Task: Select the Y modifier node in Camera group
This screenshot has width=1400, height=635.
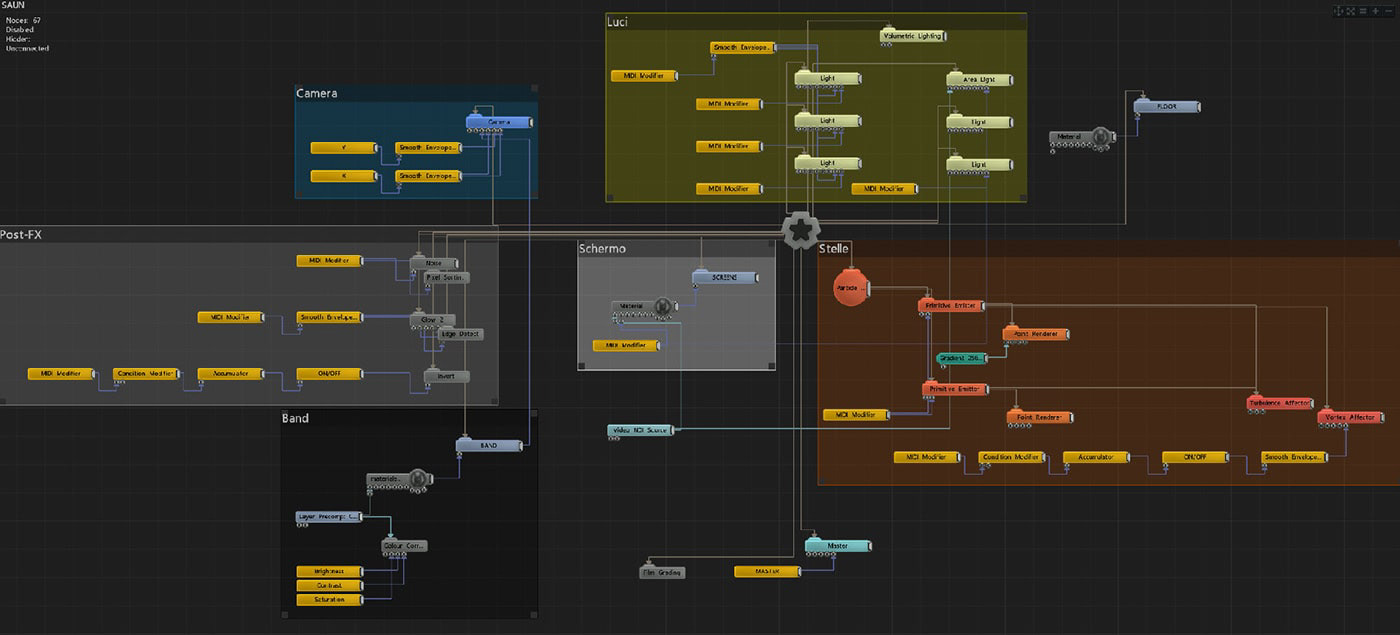Action: 344,148
